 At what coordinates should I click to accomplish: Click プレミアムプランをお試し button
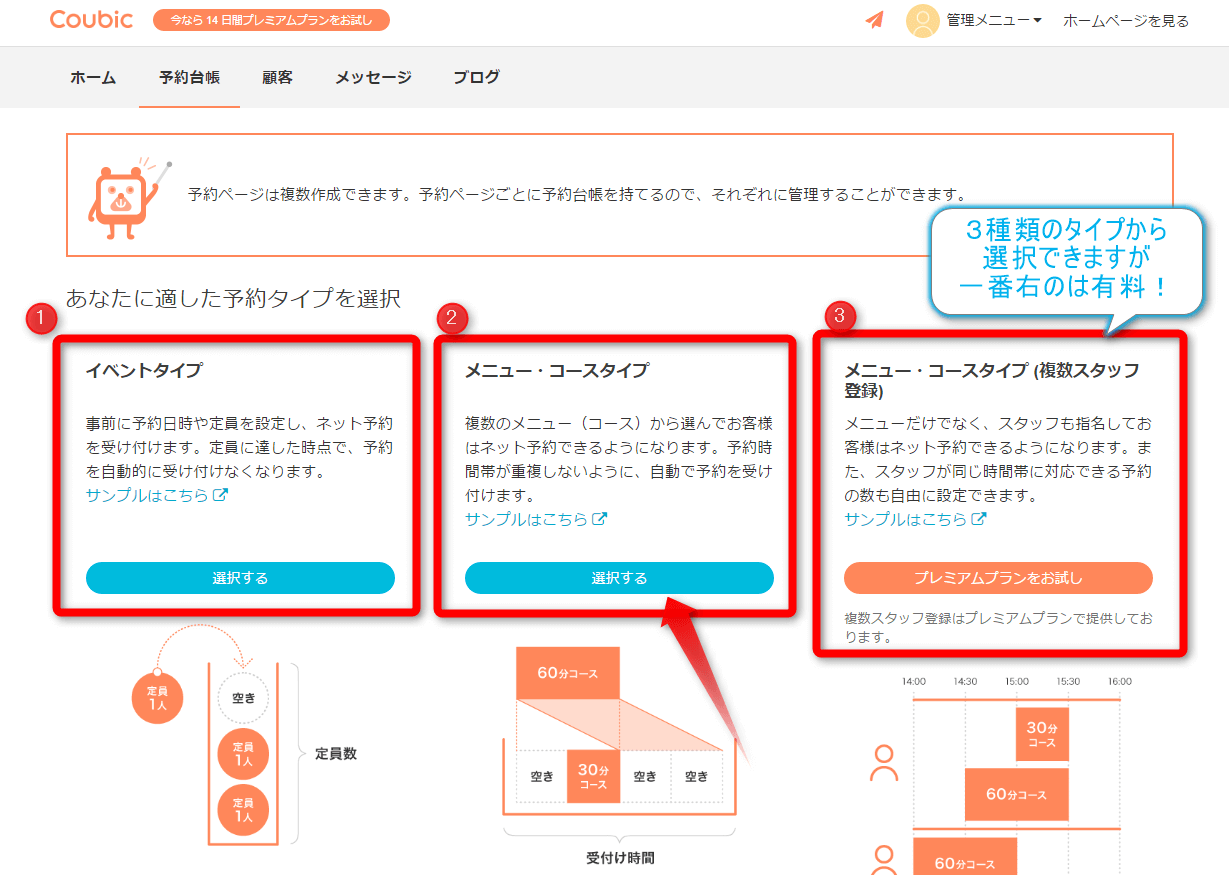point(998,578)
